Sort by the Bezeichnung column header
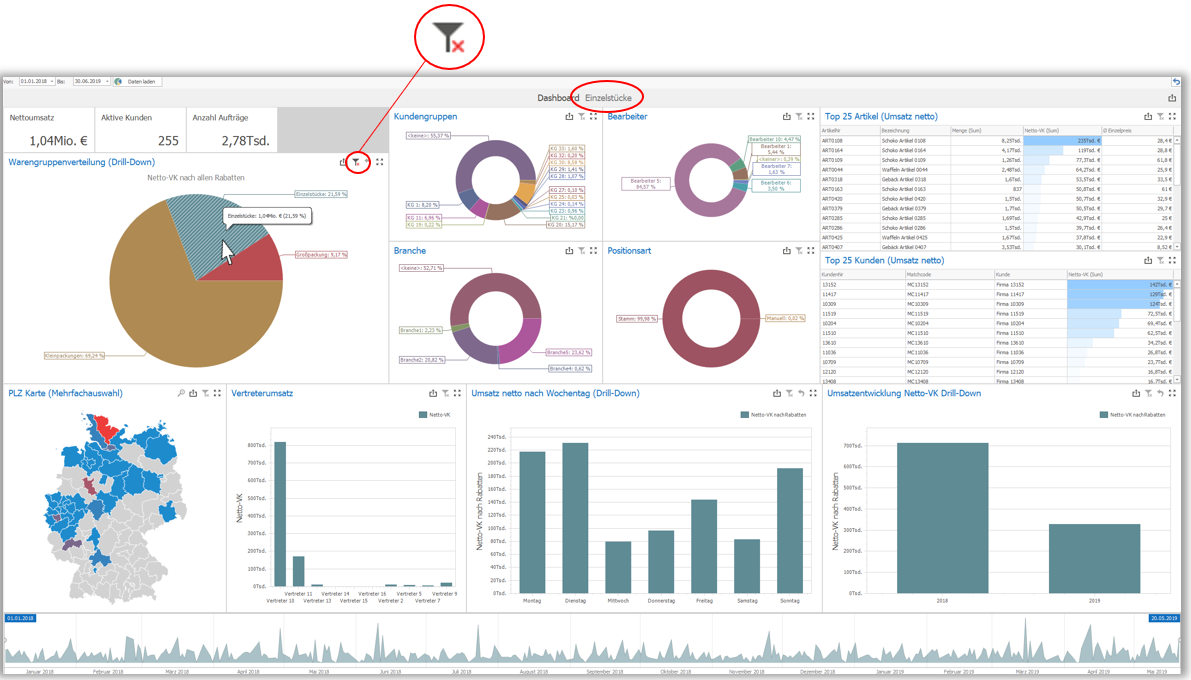Screen dimensions: 1191x680 tap(915, 131)
